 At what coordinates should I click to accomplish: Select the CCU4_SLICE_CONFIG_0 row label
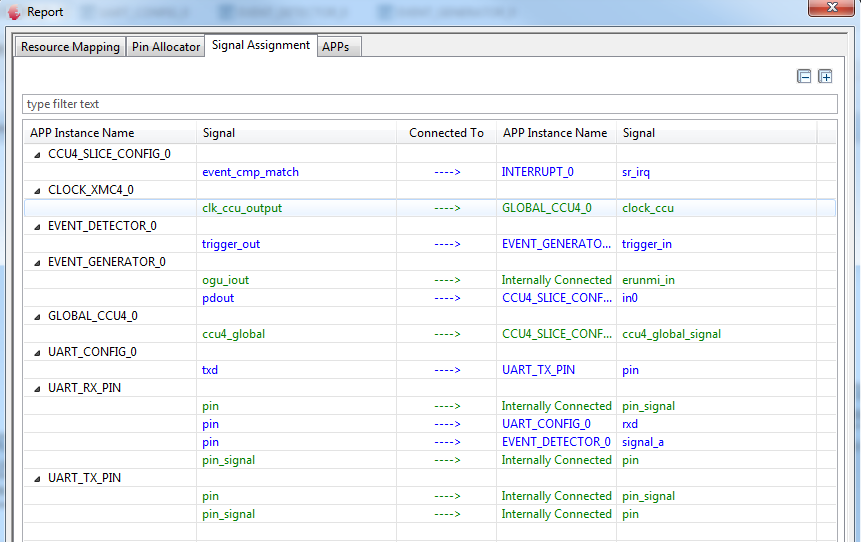[x=109, y=154]
